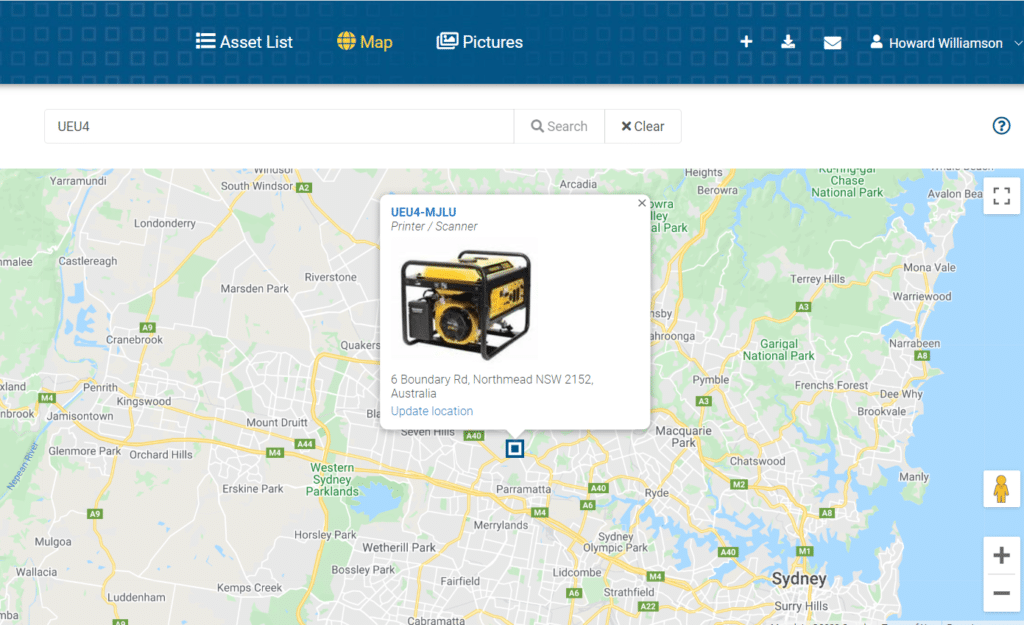Viewport: 1024px width, 625px height.
Task: Select the square asset marker on map
Action: (515, 449)
